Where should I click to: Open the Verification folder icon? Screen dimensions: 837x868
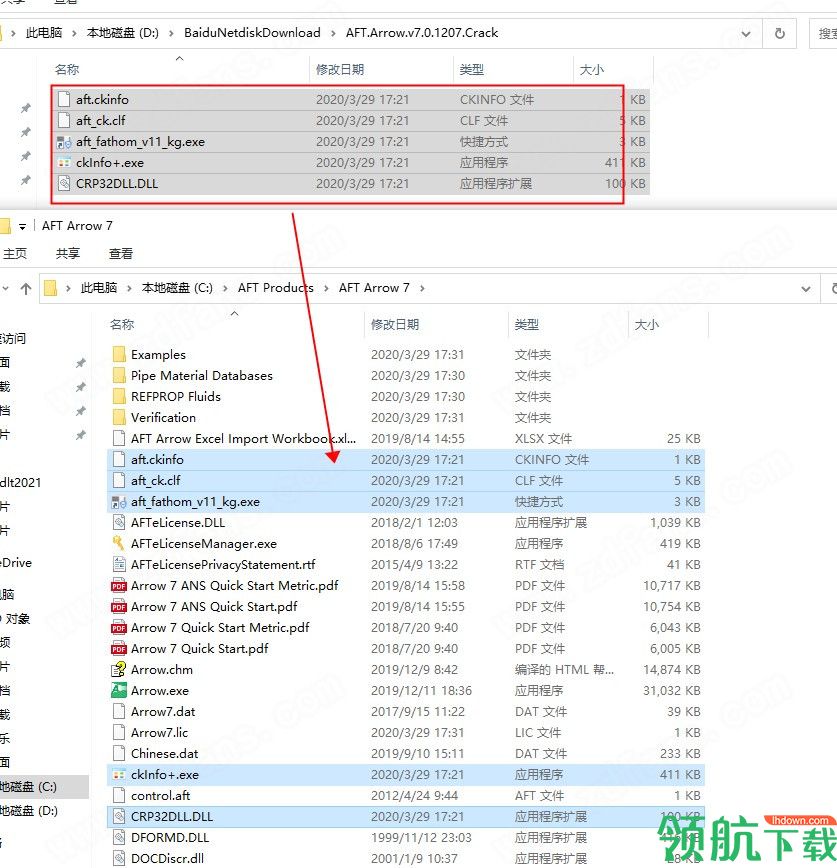pyautogui.click(x=119, y=417)
